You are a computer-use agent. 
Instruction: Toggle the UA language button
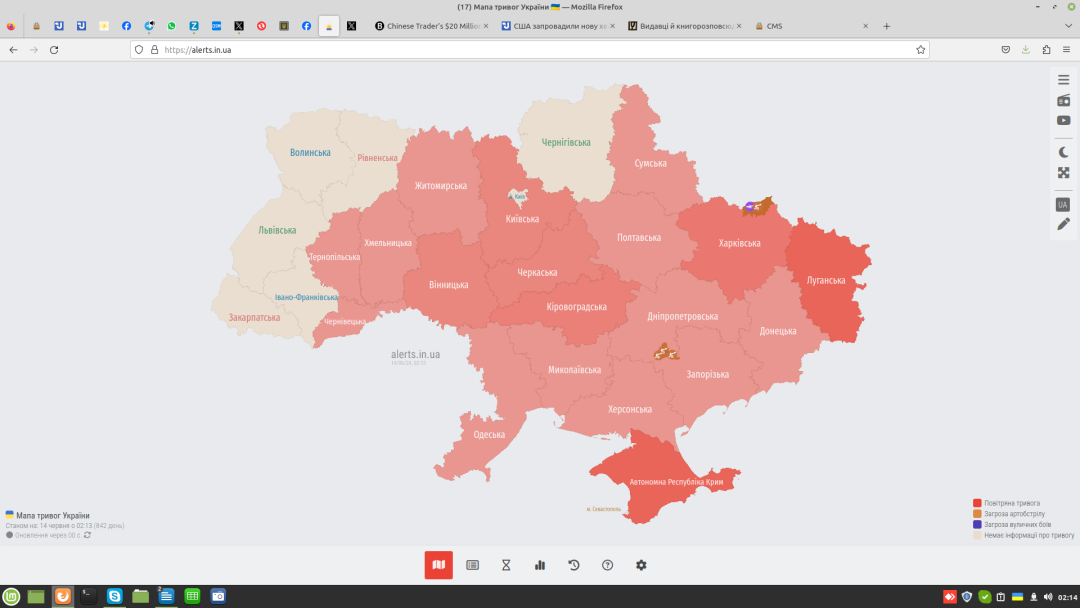tap(1063, 204)
